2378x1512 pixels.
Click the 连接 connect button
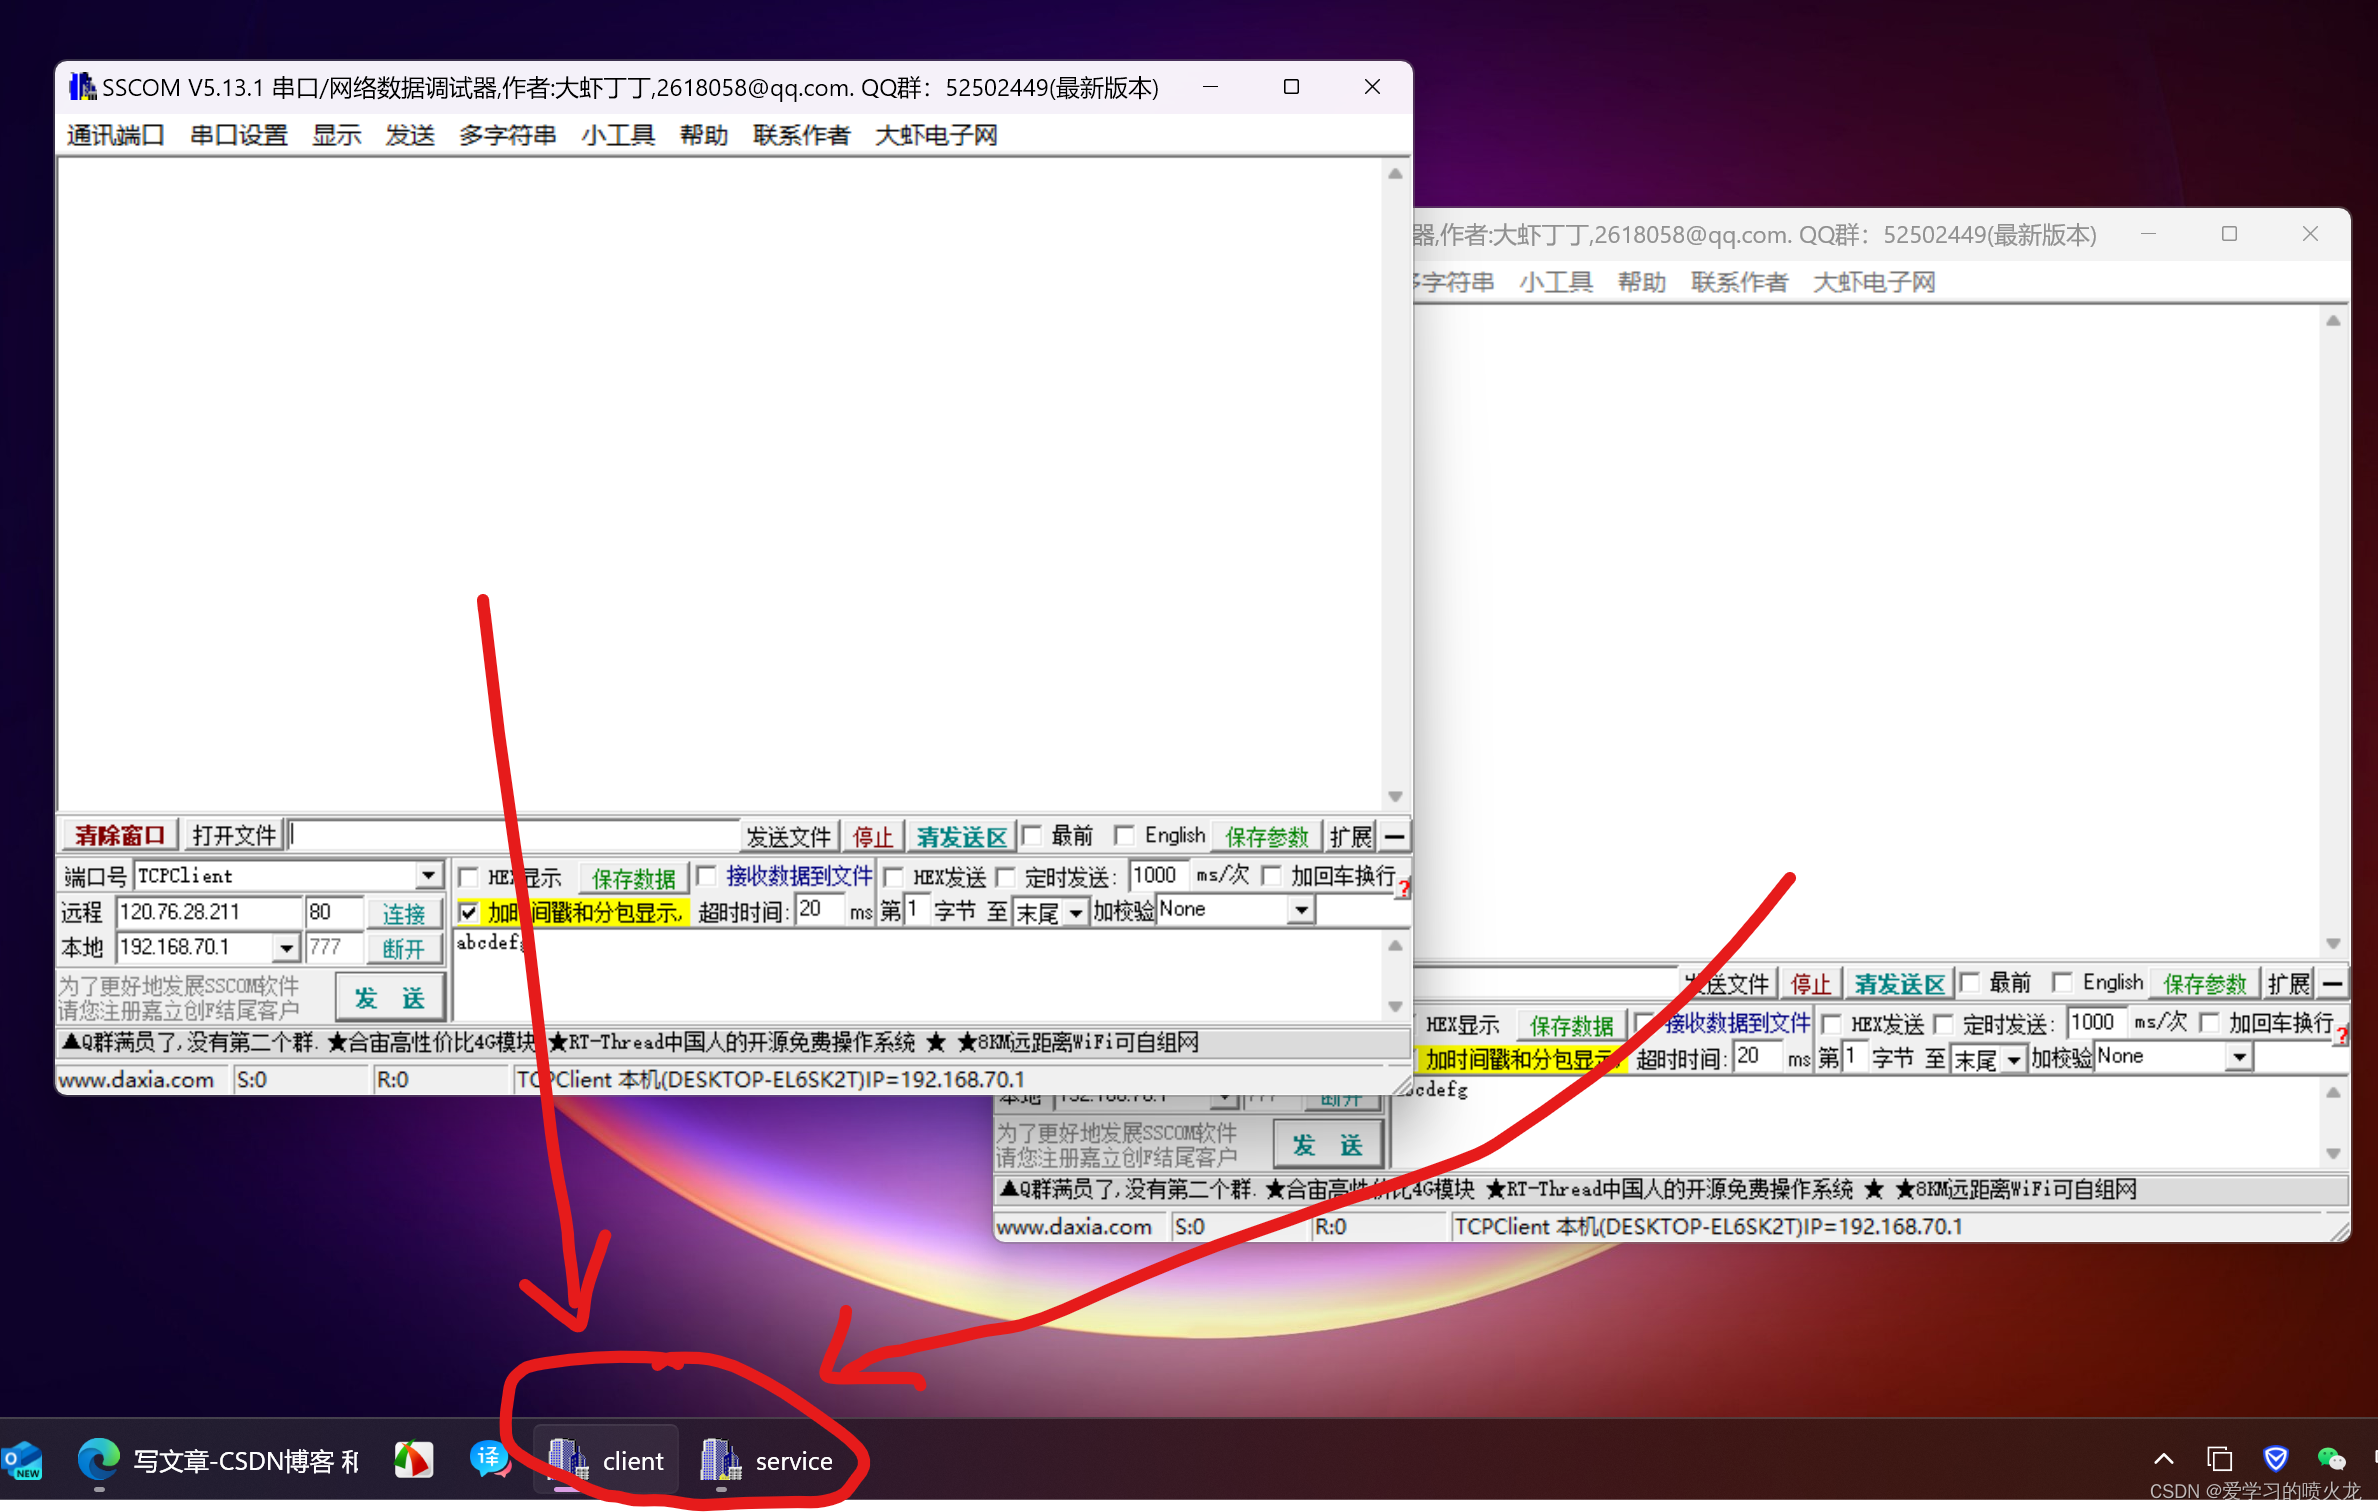(x=405, y=912)
